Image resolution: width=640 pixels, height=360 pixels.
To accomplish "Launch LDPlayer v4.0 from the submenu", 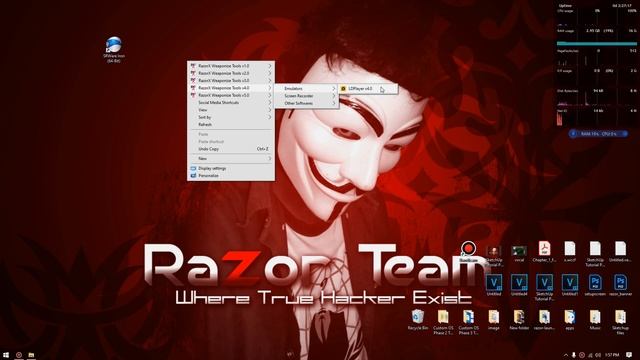I will coord(368,89).
